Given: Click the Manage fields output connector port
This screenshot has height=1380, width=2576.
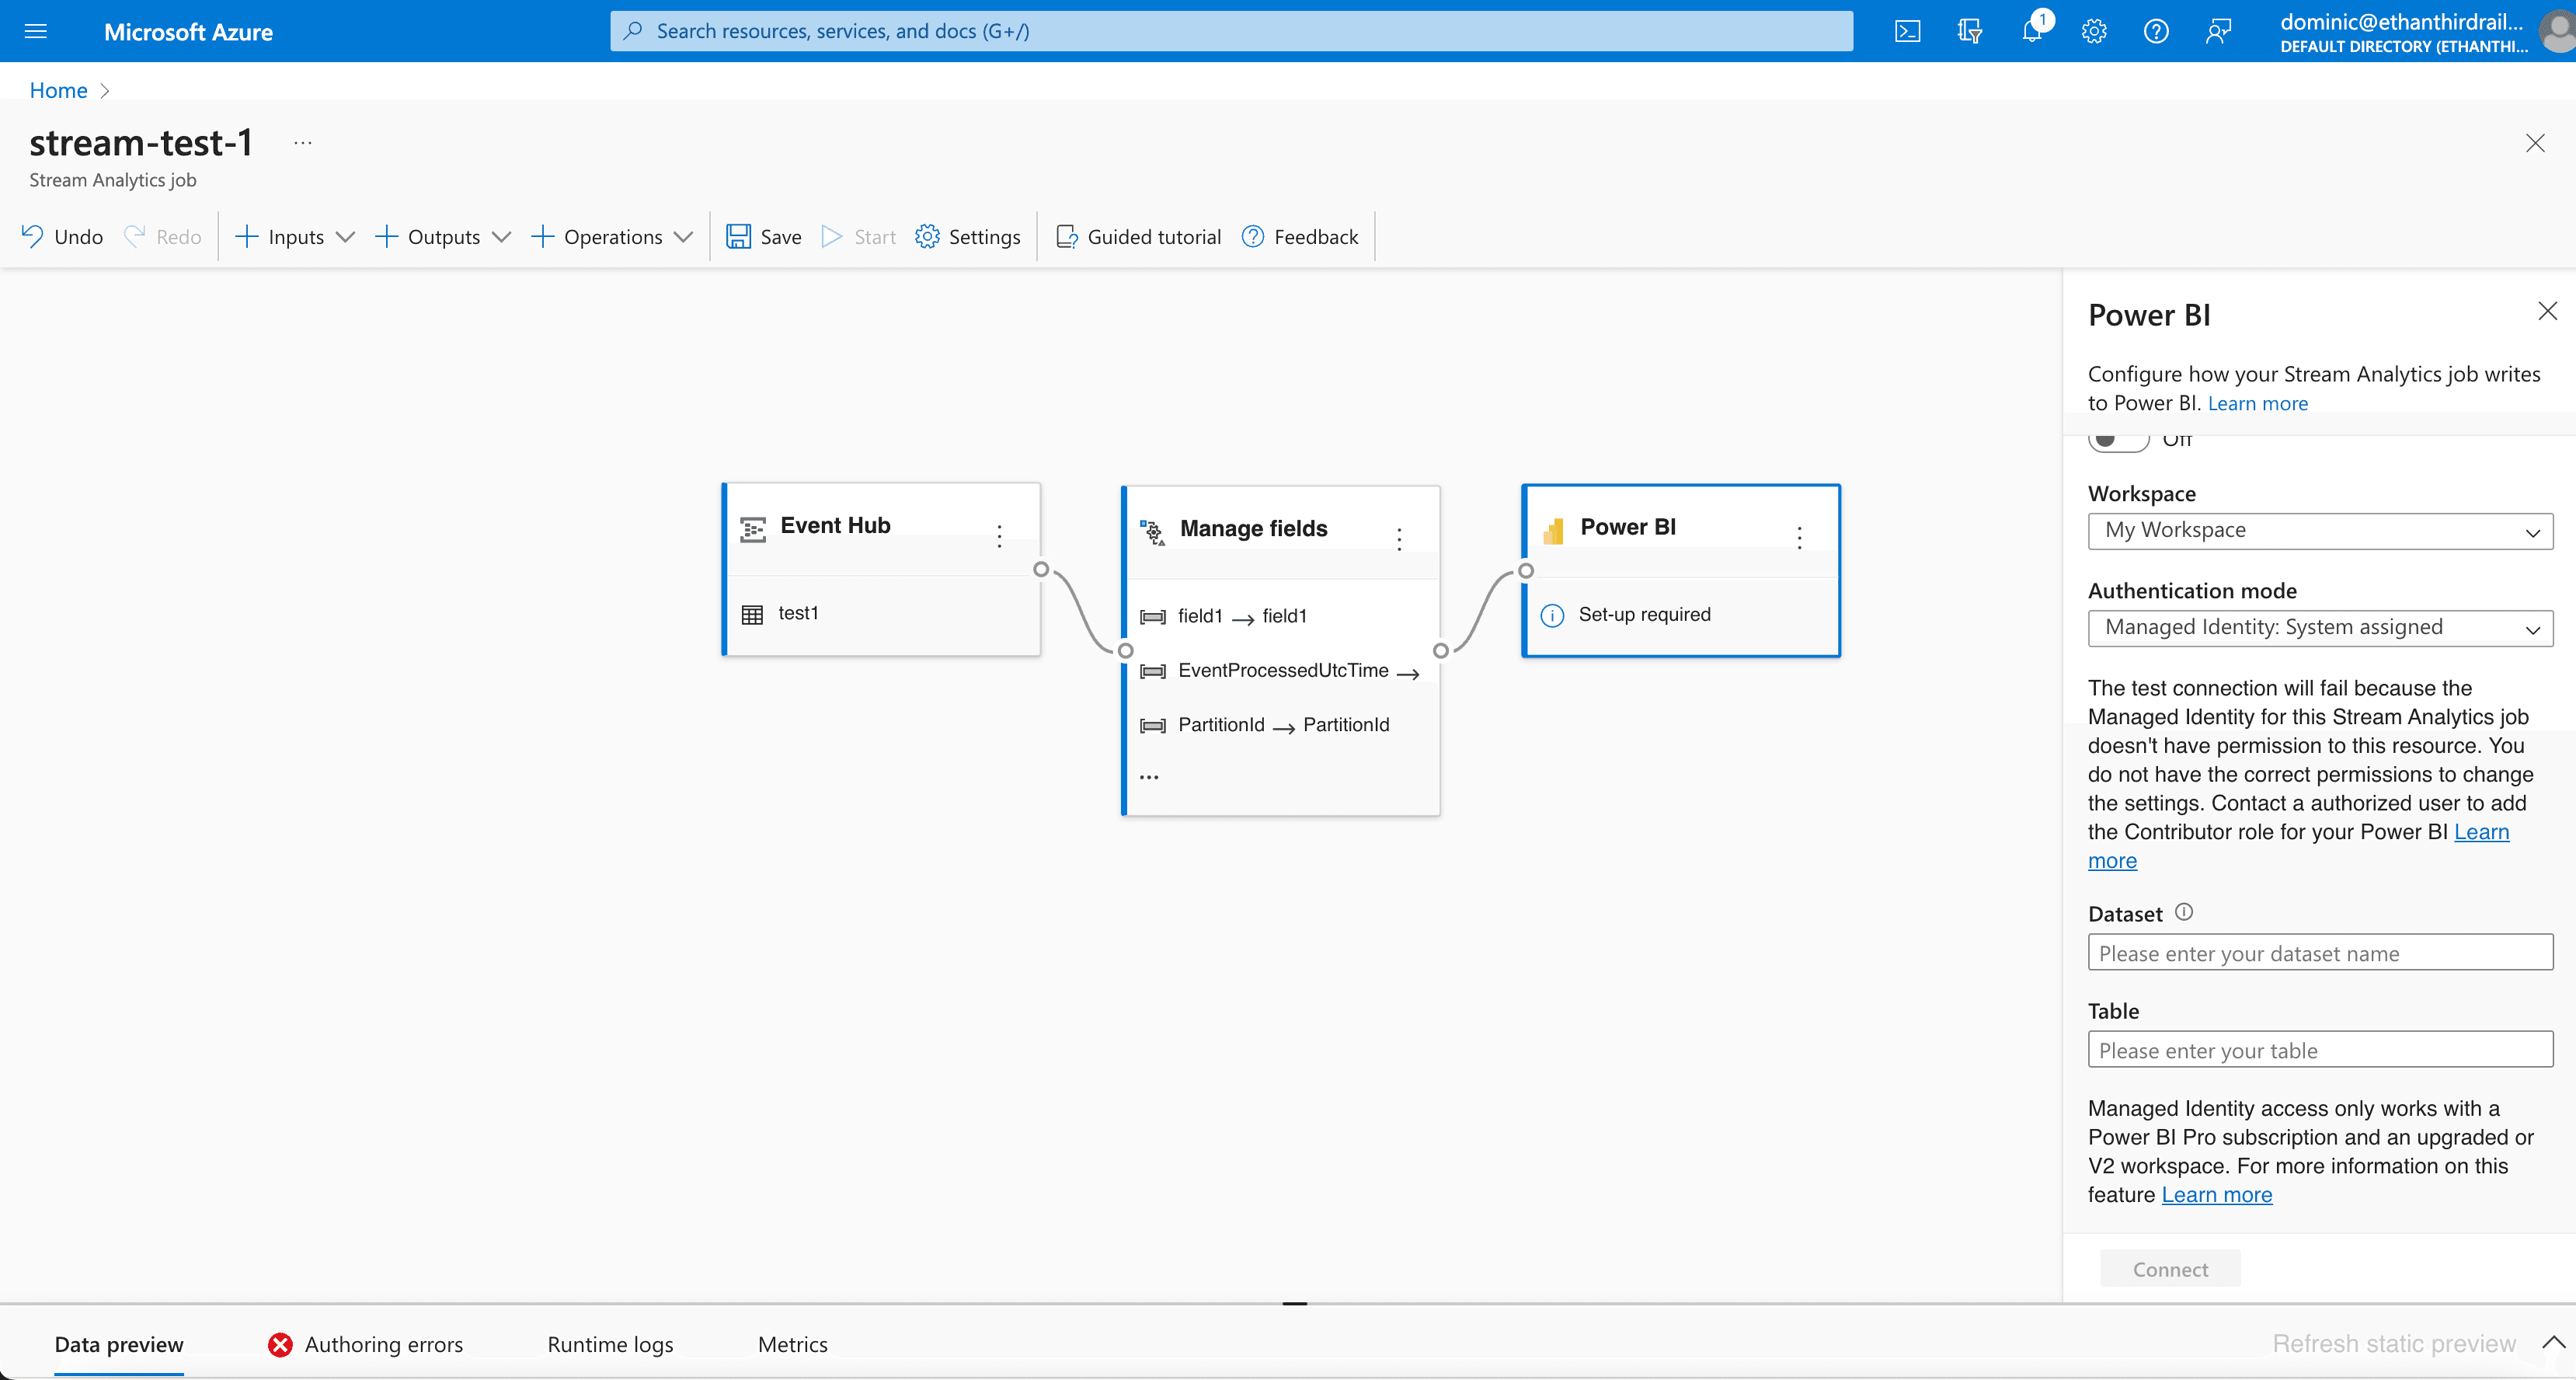Looking at the screenshot, I should (1441, 650).
